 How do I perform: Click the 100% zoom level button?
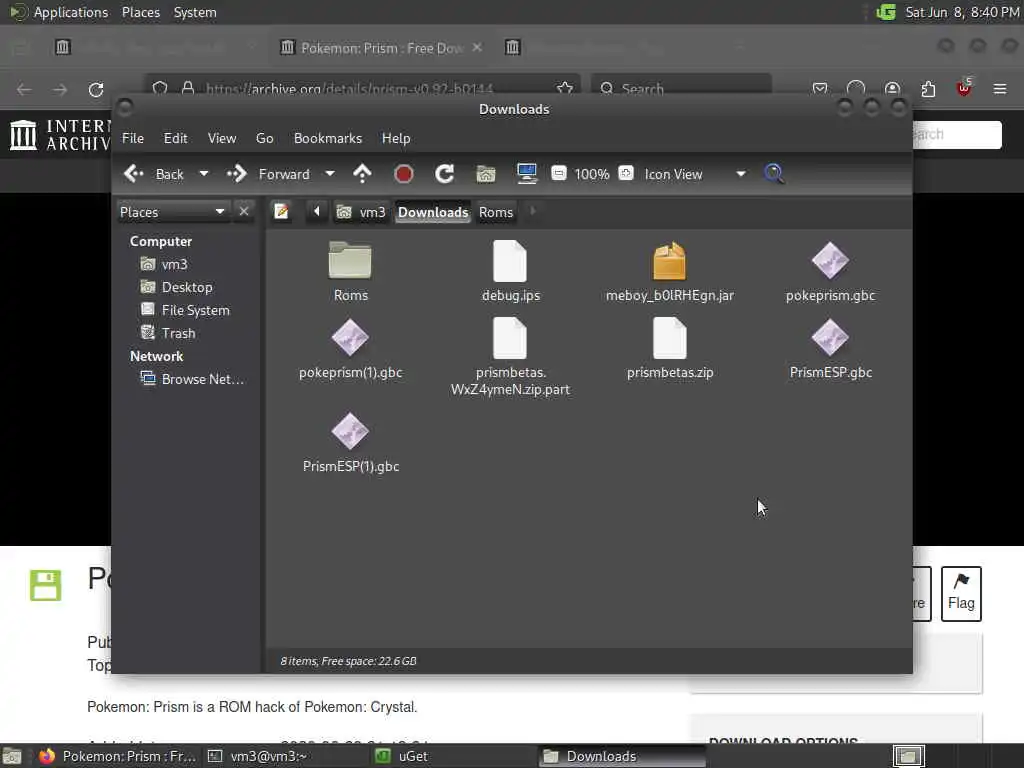(592, 174)
